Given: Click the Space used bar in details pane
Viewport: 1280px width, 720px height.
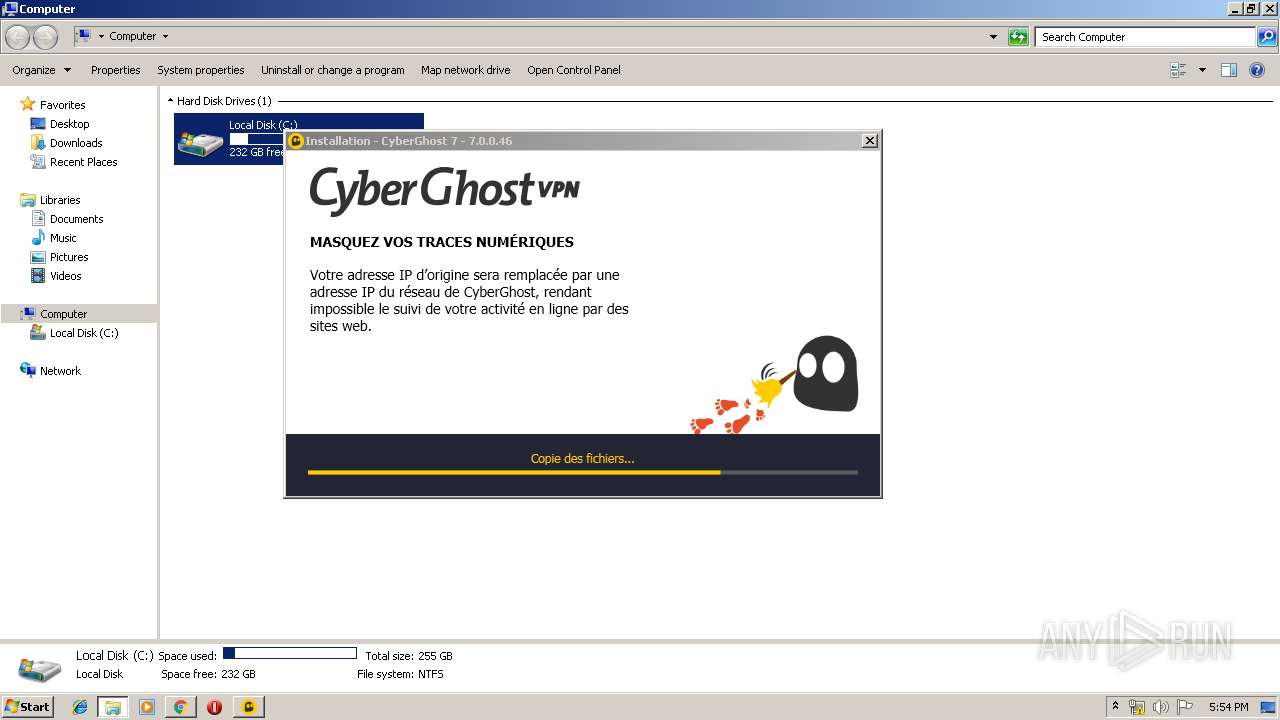Looking at the screenshot, I should coord(290,654).
